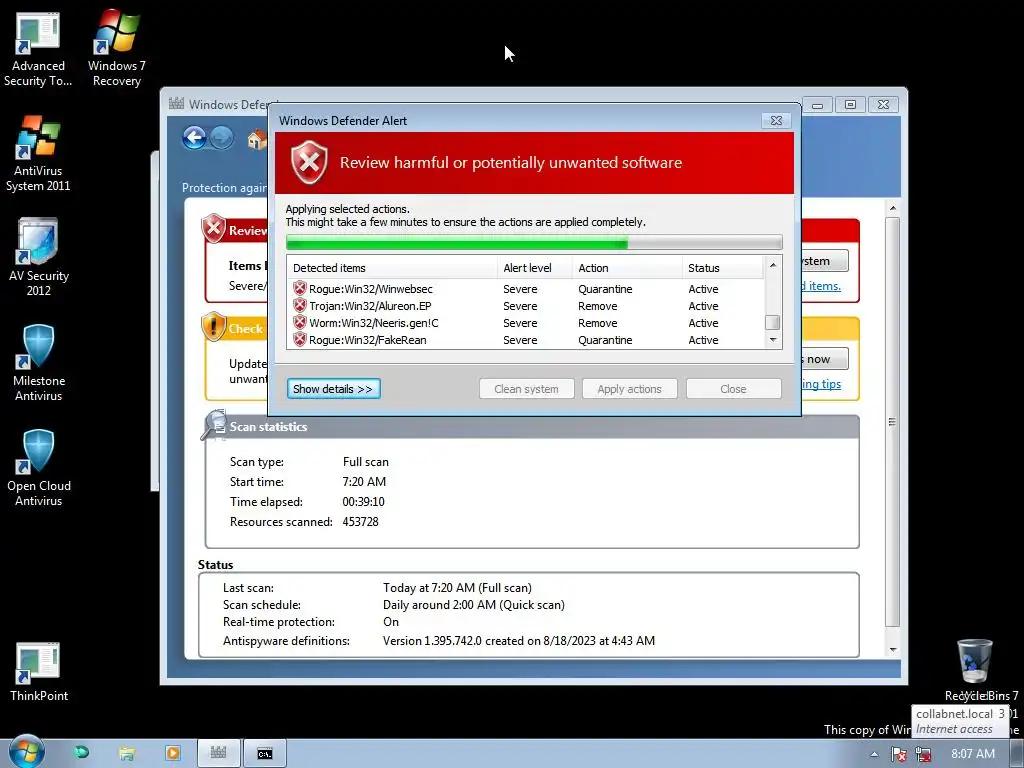Image resolution: width=1024 pixels, height=768 pixels.
Task: Click the 8:07 AM taskbar clock
Action: [973, 754]
